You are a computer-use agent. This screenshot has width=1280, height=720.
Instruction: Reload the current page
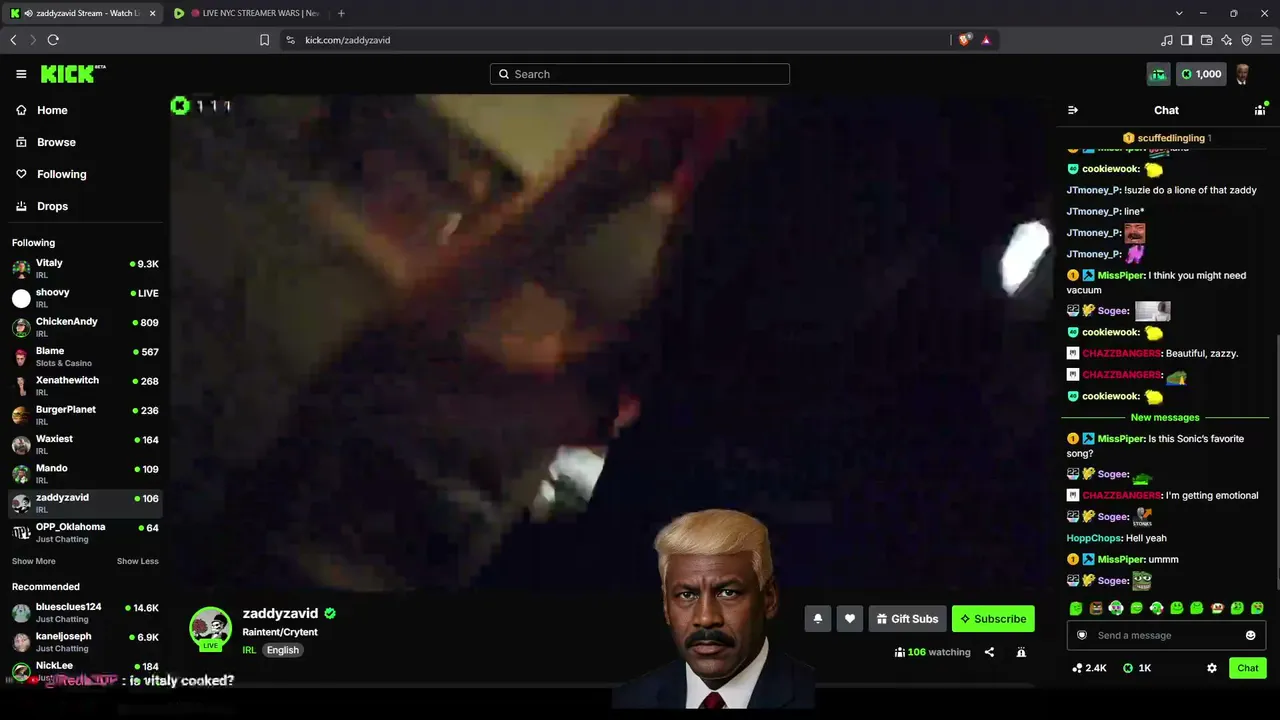pyautogui.click(x=53, y=40)
